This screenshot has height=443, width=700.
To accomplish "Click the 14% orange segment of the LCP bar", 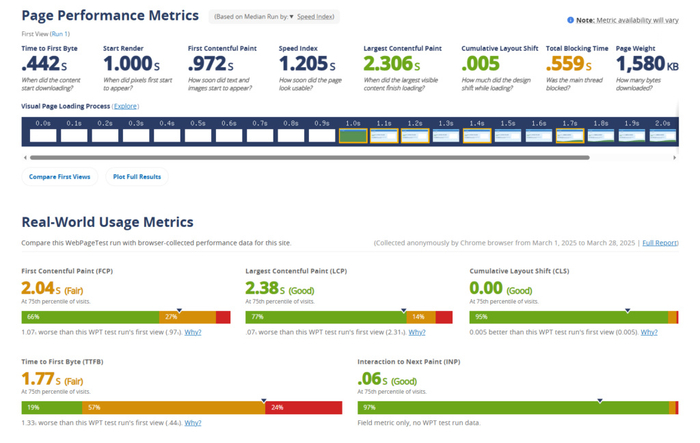I will (x=421, y=317).
